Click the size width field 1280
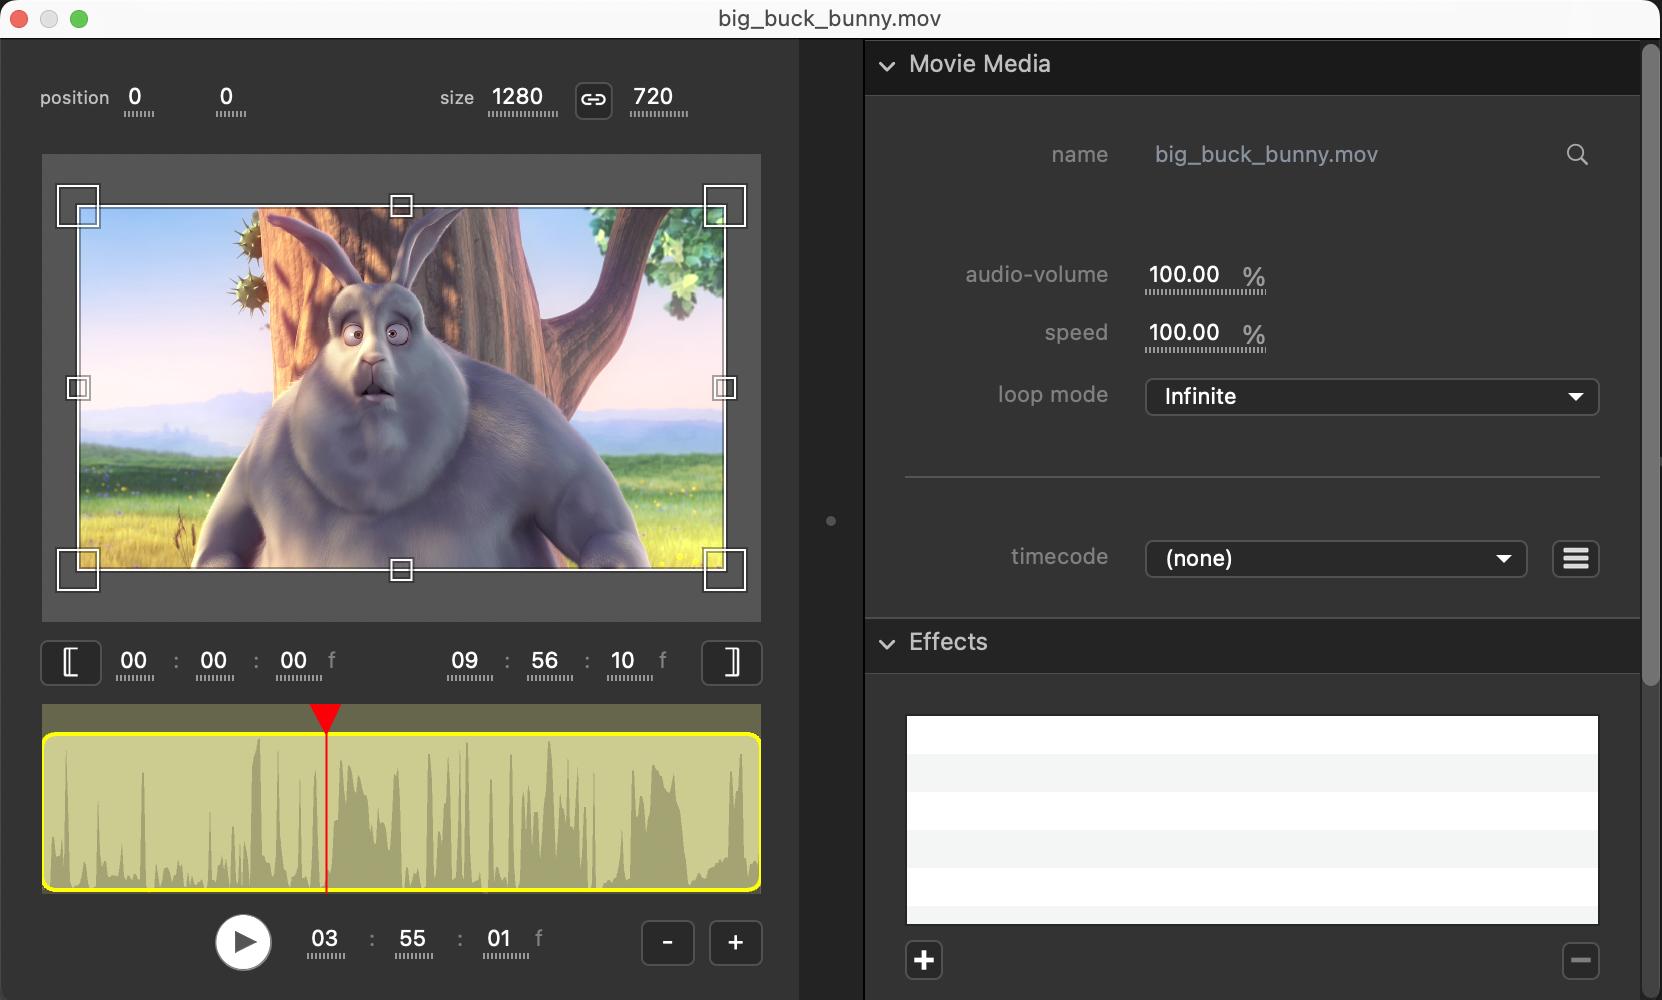1662x1000 pixels. (517, 97)
